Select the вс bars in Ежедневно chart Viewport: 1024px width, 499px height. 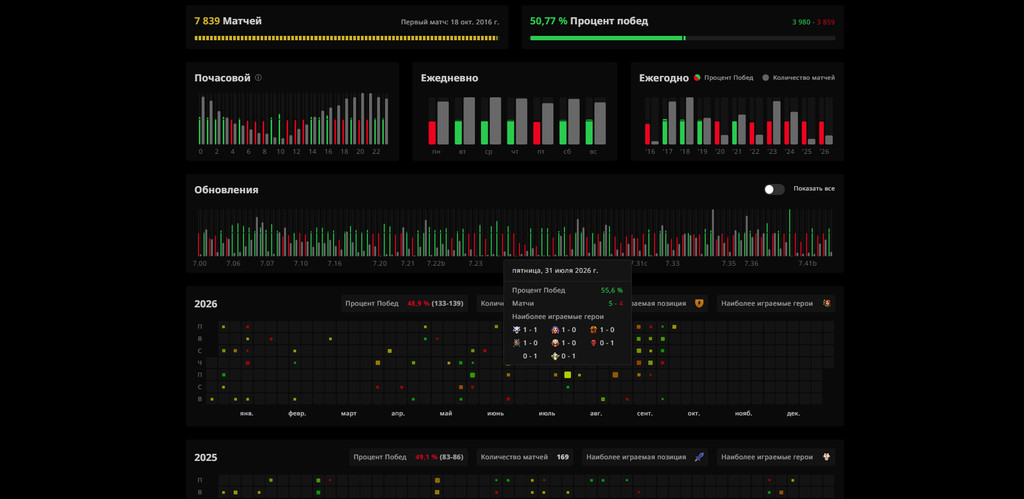596,121
